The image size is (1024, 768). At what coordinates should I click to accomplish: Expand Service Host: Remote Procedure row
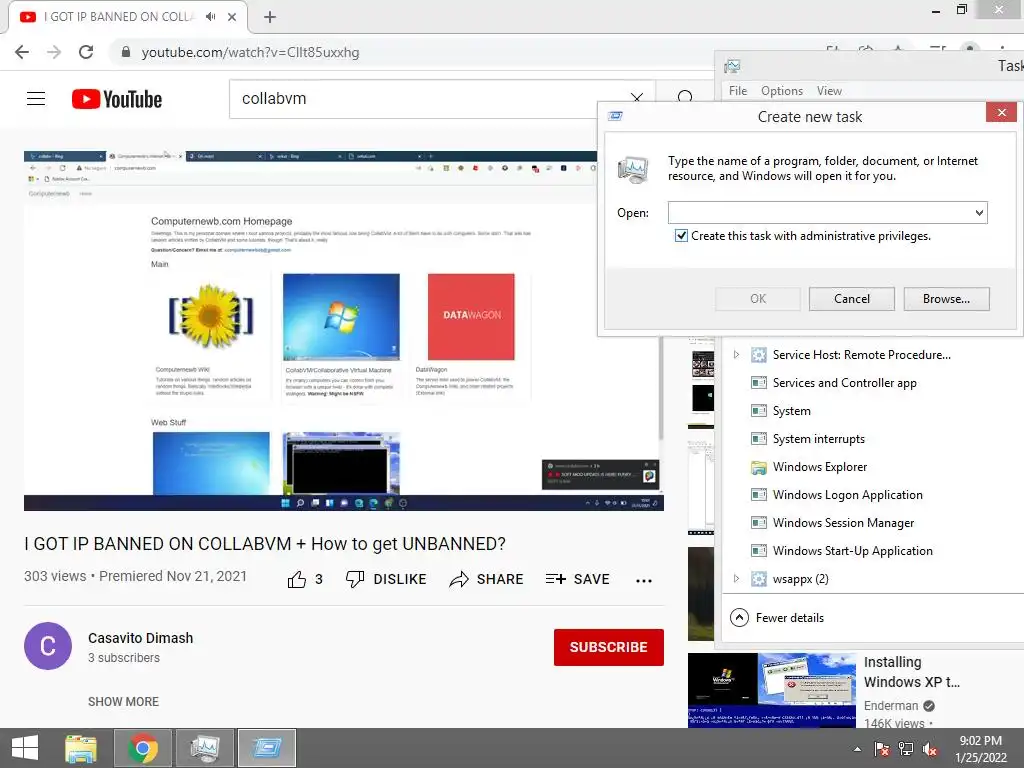pos(736,355)
